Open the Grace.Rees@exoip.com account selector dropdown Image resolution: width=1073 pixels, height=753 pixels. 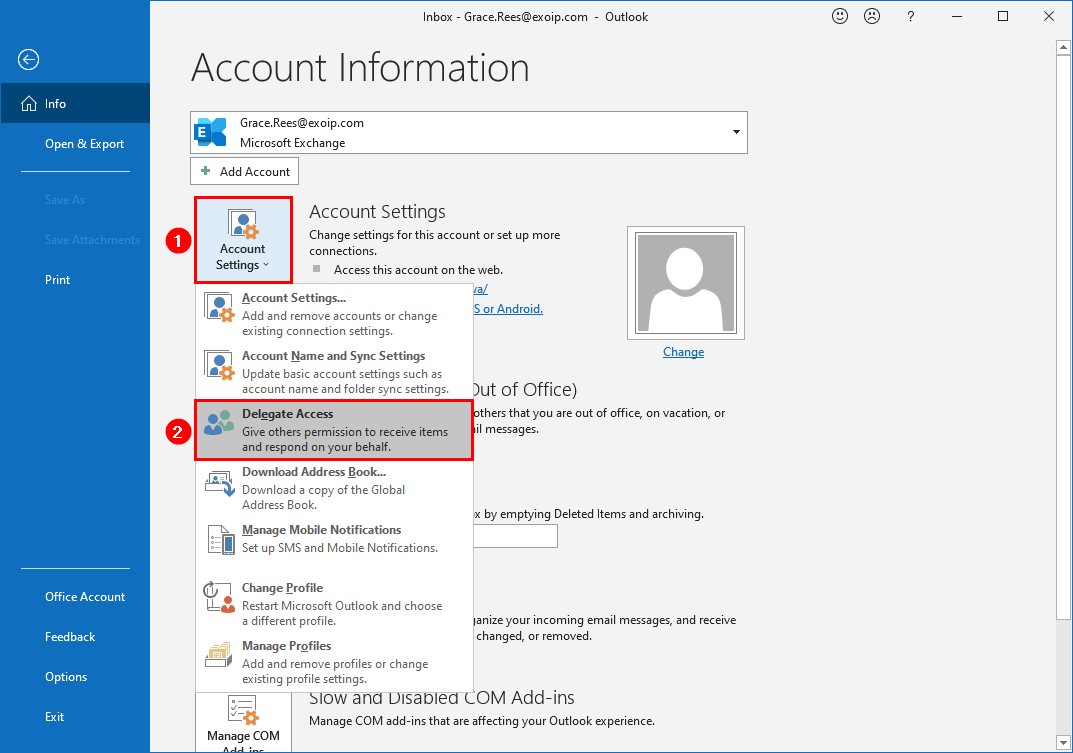click(x=469, y=132)
